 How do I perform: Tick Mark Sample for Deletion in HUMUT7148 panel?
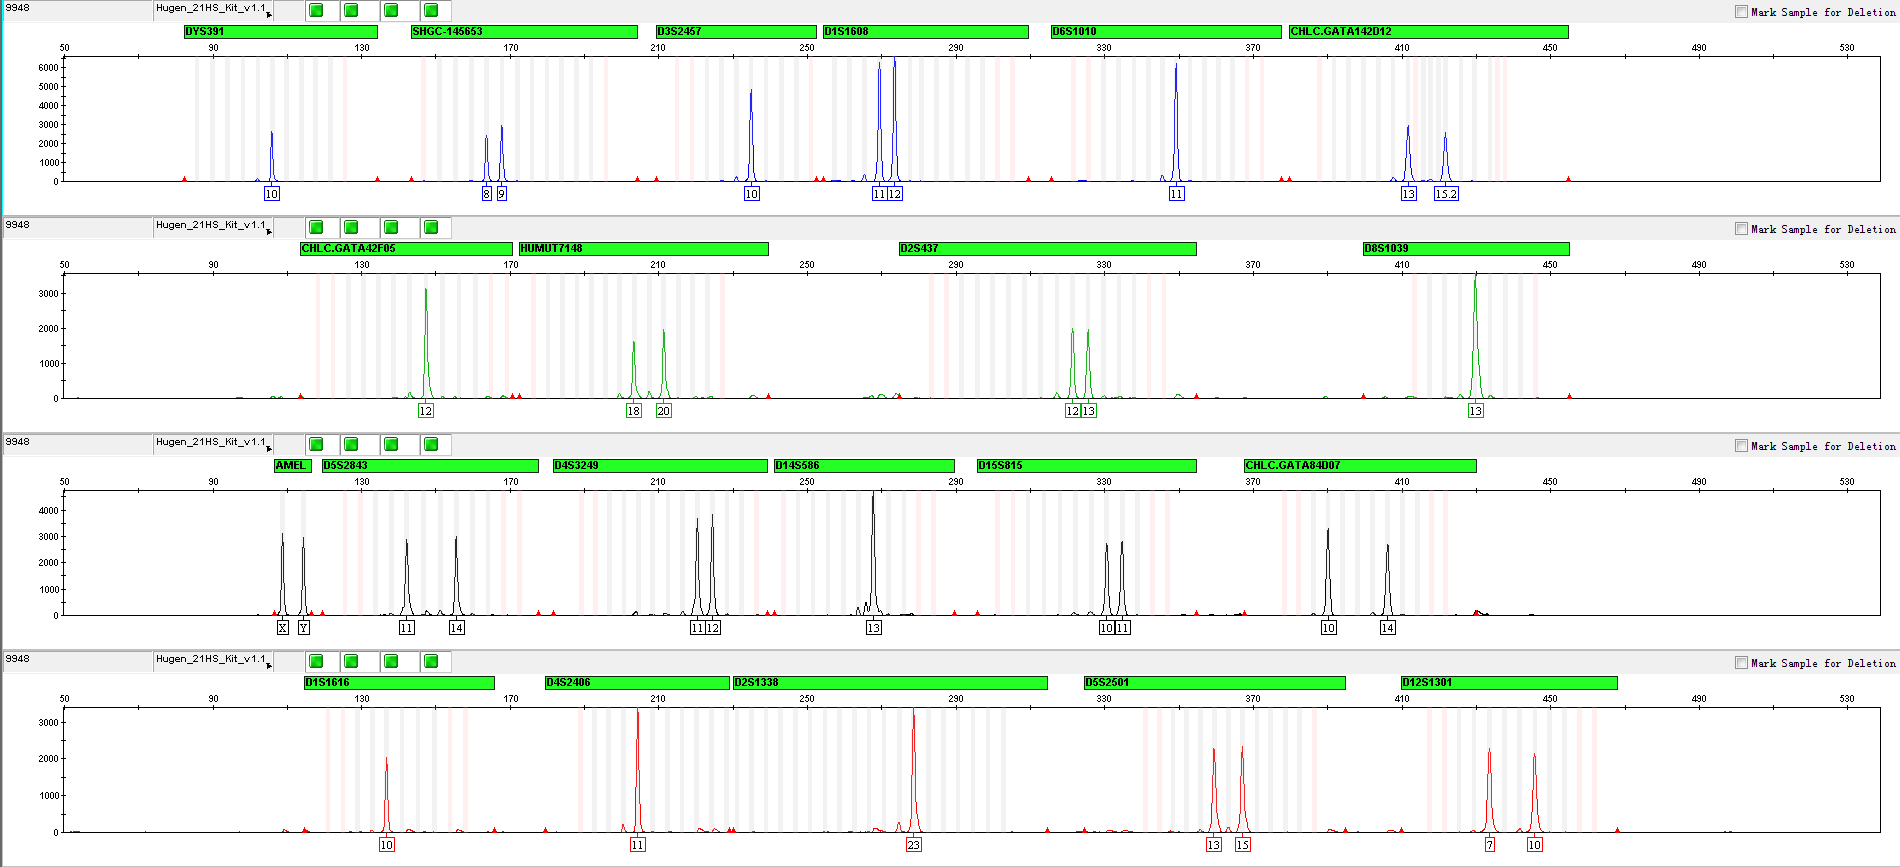pos(1741,229)
